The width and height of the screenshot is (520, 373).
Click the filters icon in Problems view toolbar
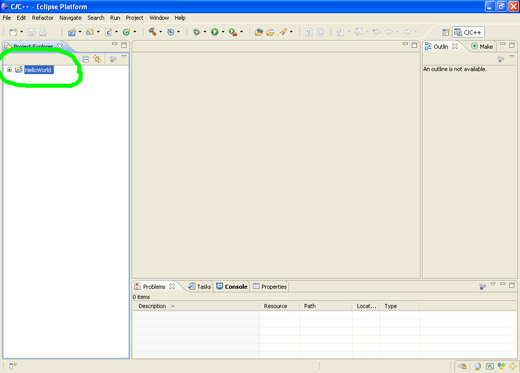coord(482,286)
